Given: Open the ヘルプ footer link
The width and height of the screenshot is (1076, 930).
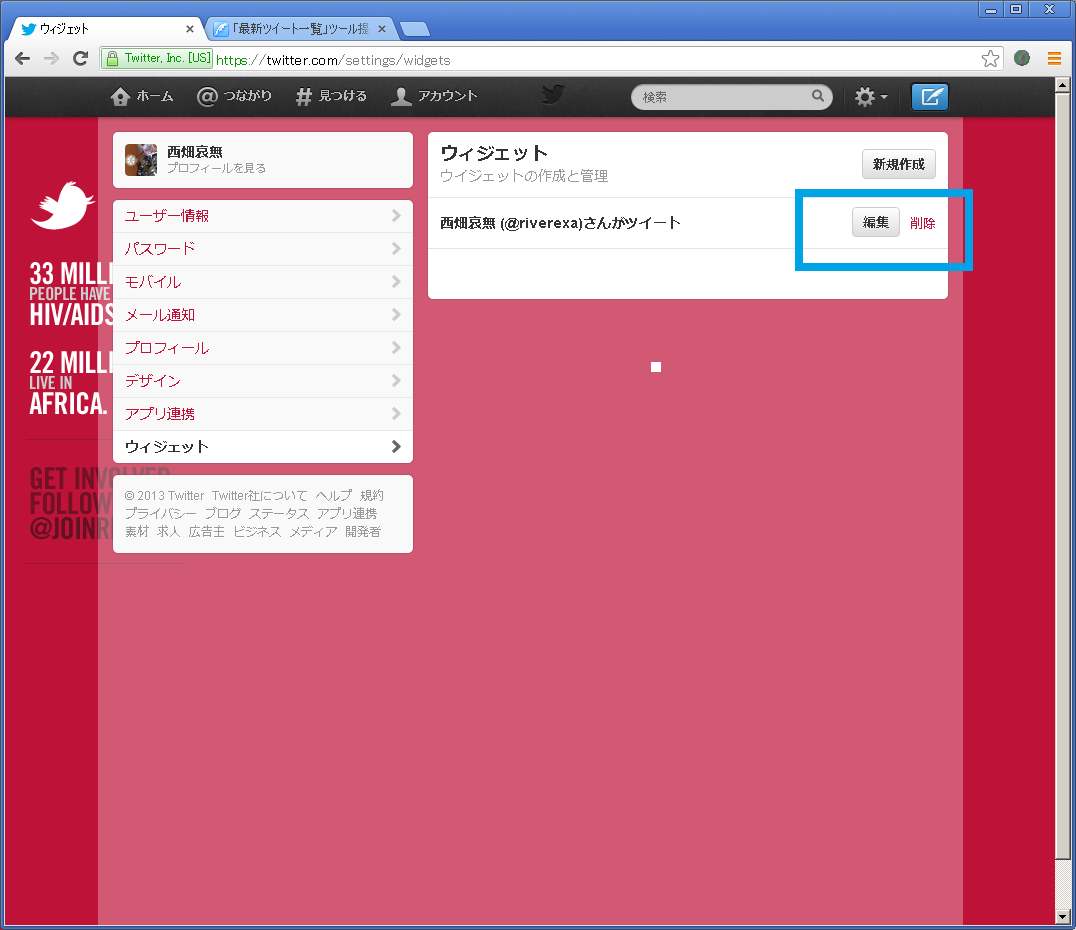Looking at the screenshot, I should click(x=334, y=496).
